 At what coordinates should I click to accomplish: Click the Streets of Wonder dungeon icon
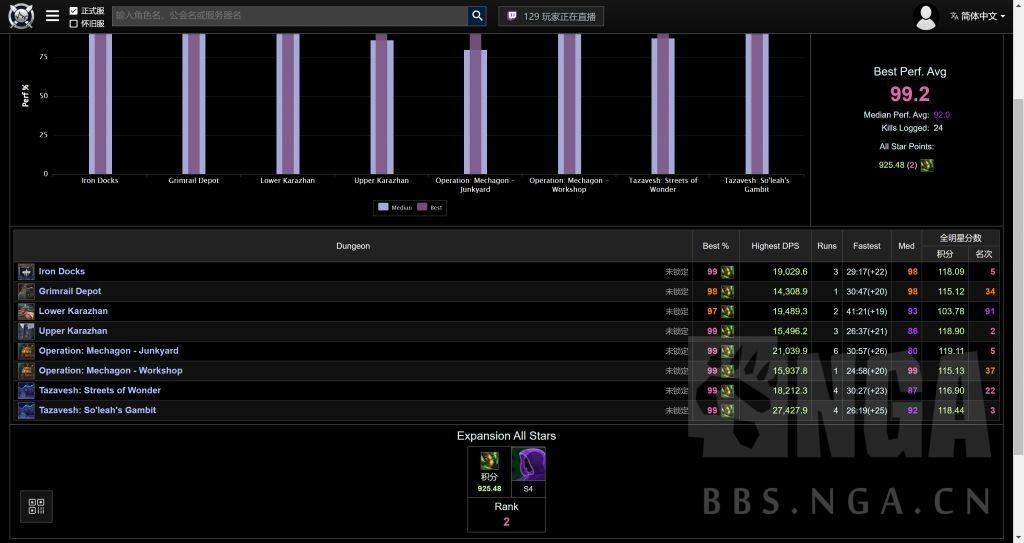pos(26,391)
